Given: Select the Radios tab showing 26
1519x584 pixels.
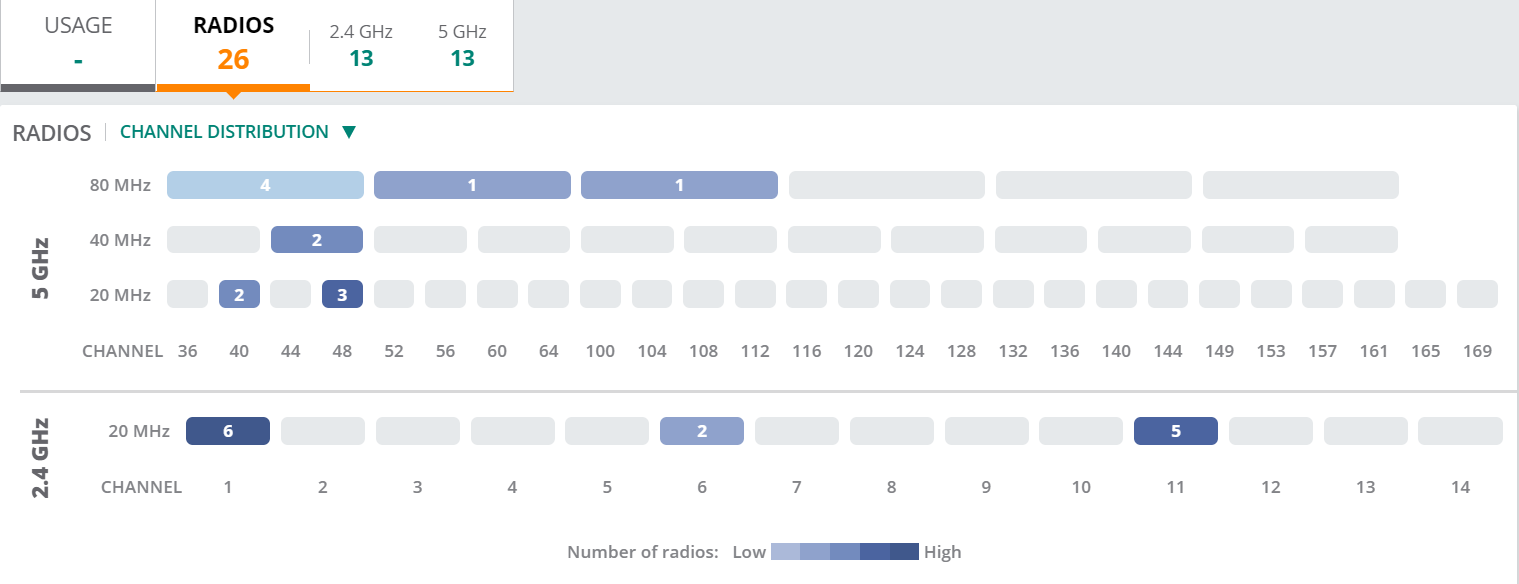Looking at the screenshot, I should [233, 45].
